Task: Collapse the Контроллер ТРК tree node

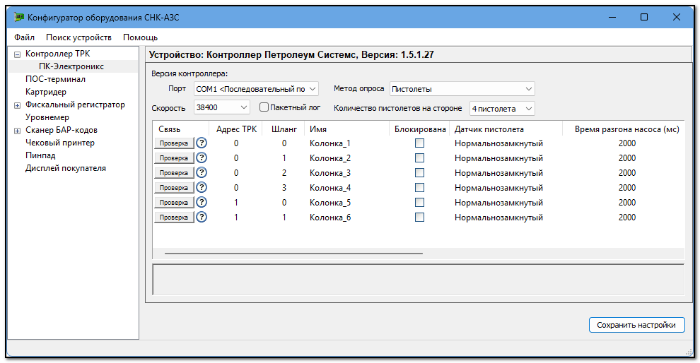Action: pyautogui.click(x=17, y=54)
